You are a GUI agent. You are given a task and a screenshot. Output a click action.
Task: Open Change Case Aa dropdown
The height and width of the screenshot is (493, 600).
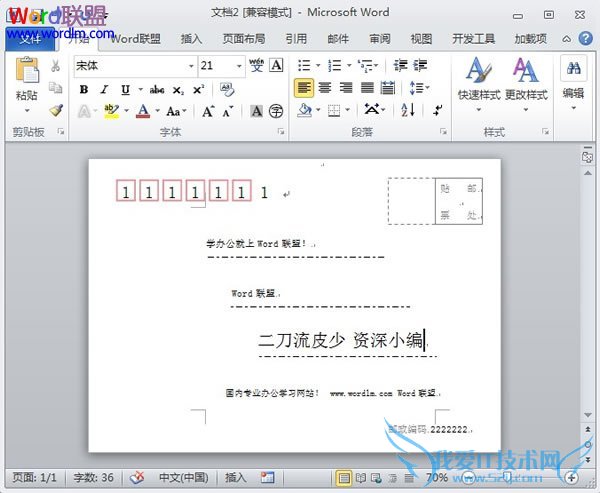point(176,111)
